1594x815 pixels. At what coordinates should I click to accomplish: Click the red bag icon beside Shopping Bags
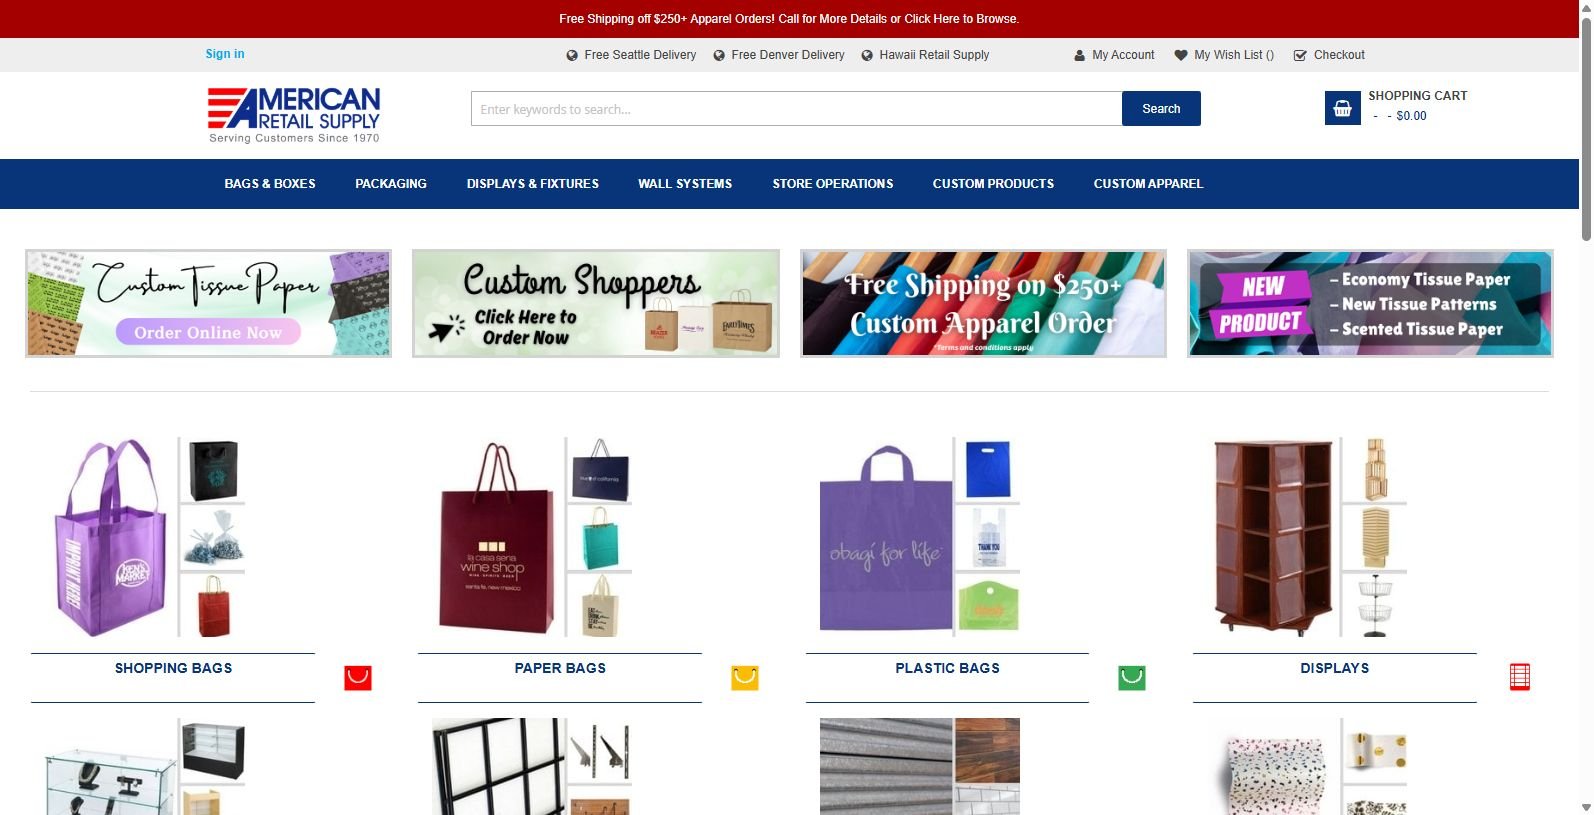click(x=358, y=678)
